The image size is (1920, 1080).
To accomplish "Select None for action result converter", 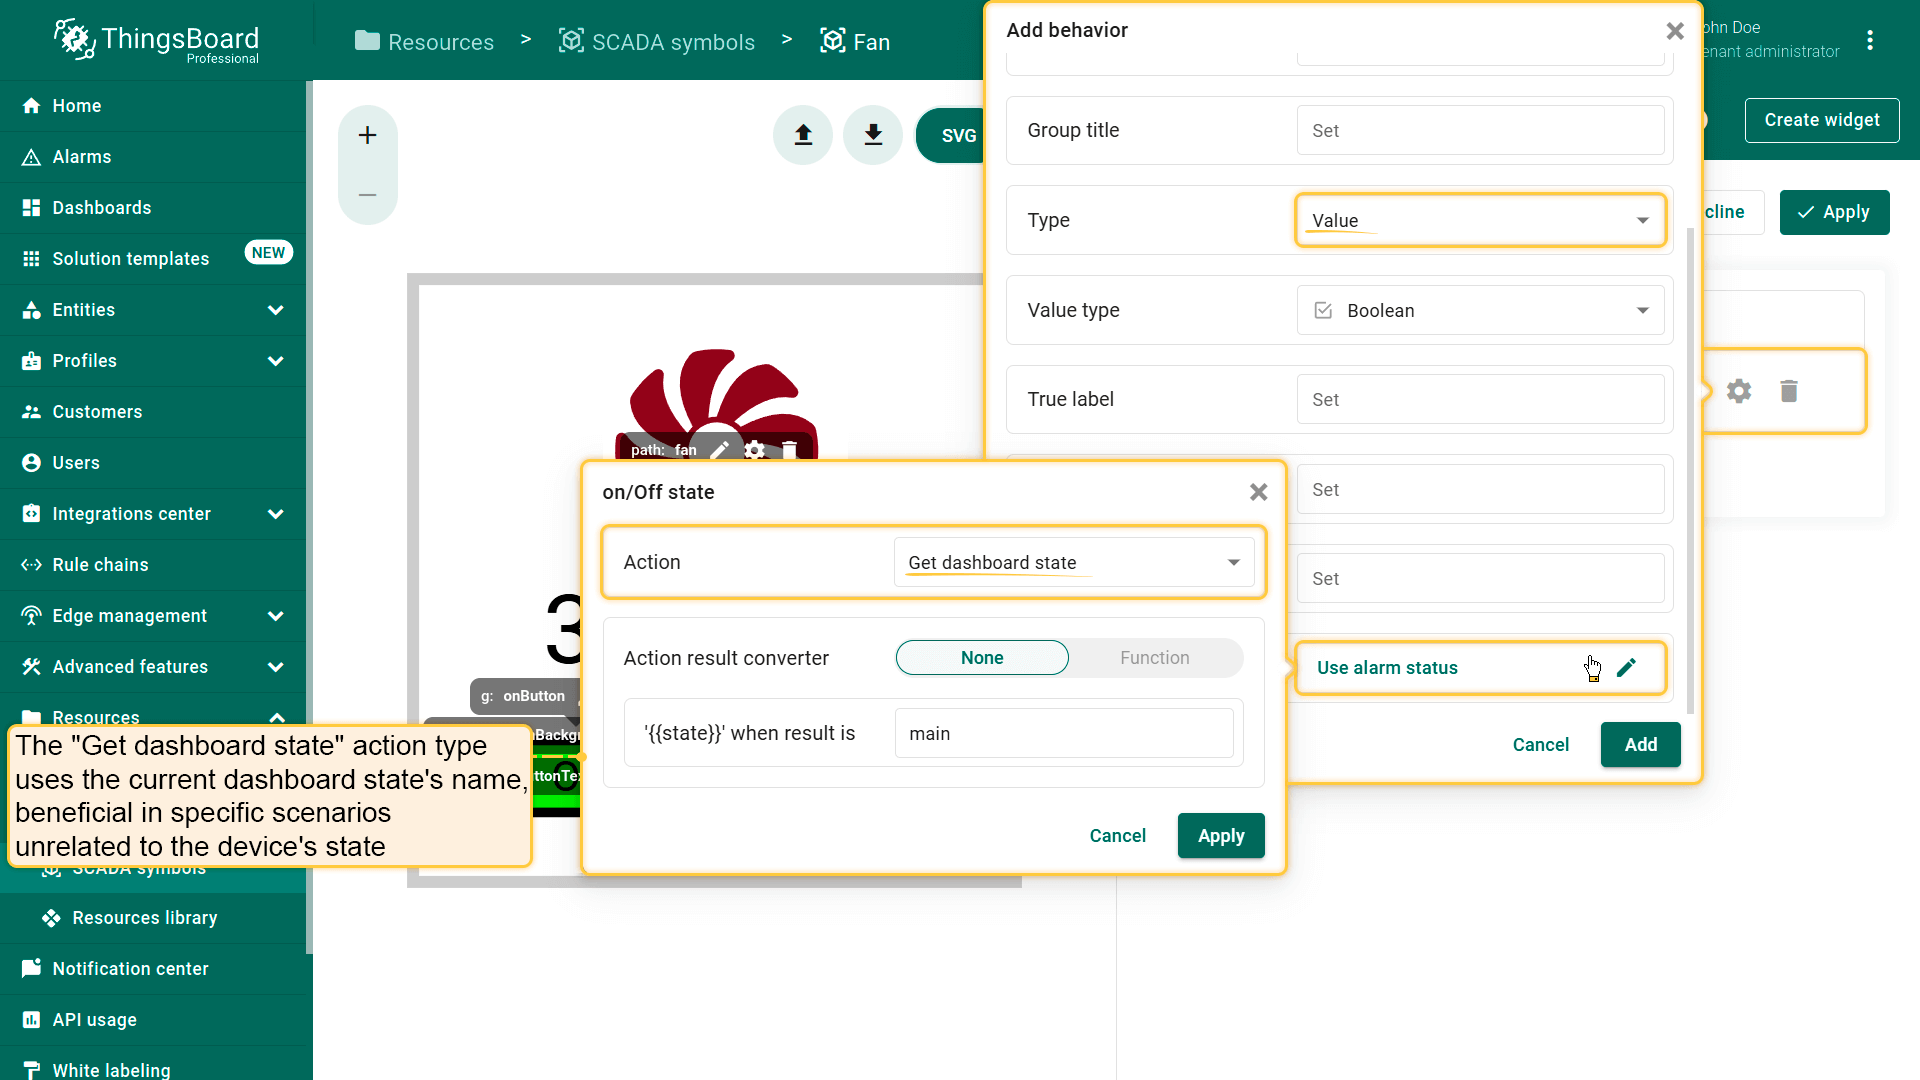I will (981, 658).
